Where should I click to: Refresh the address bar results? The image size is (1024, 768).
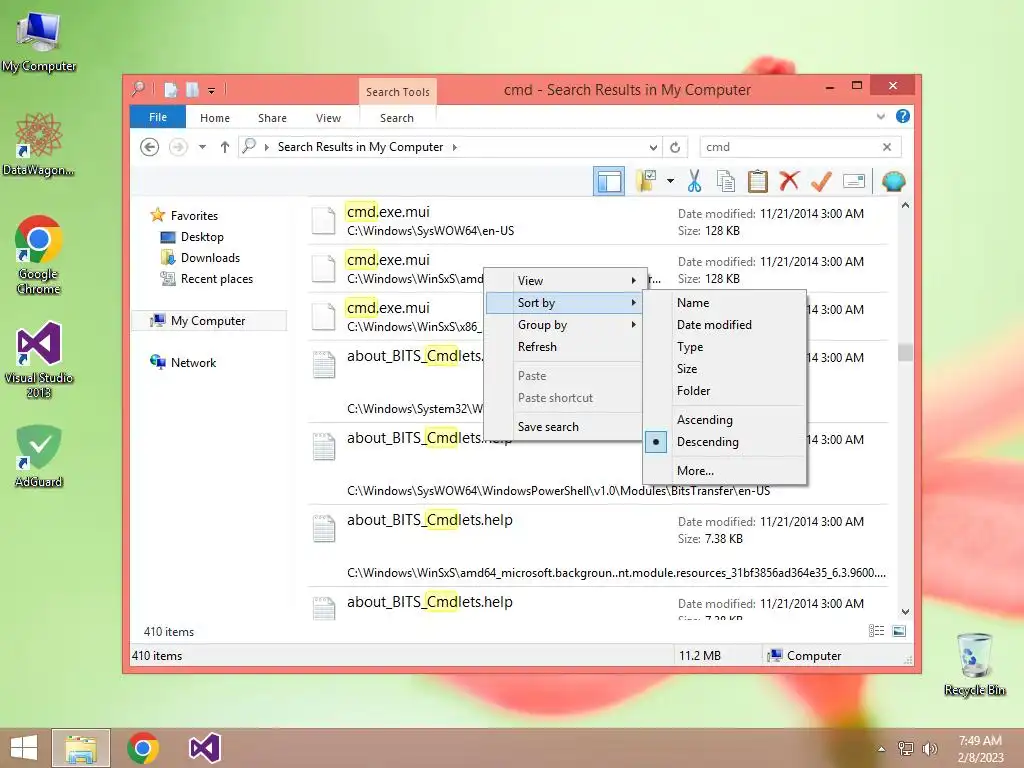click(675, 147)
